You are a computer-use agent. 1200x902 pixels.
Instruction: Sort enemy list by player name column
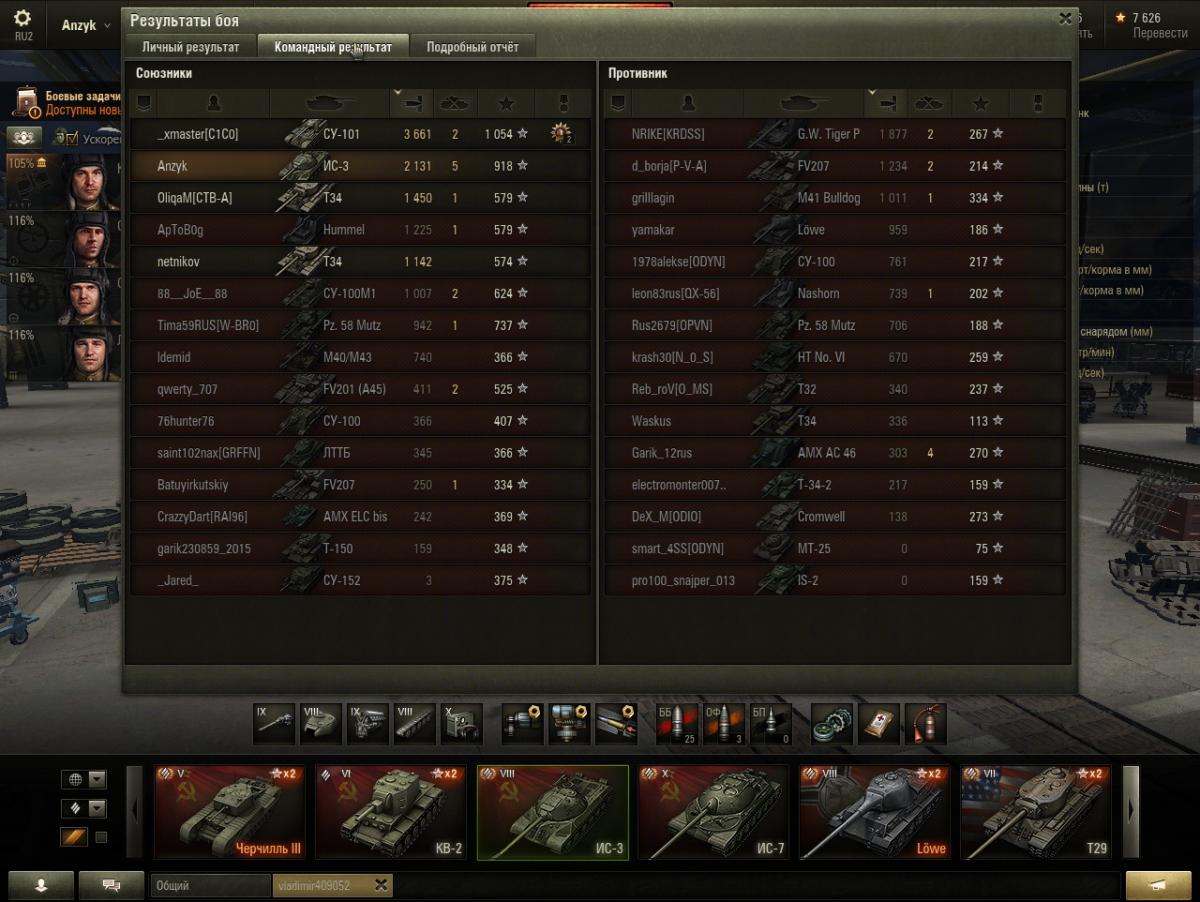(687, 102)
